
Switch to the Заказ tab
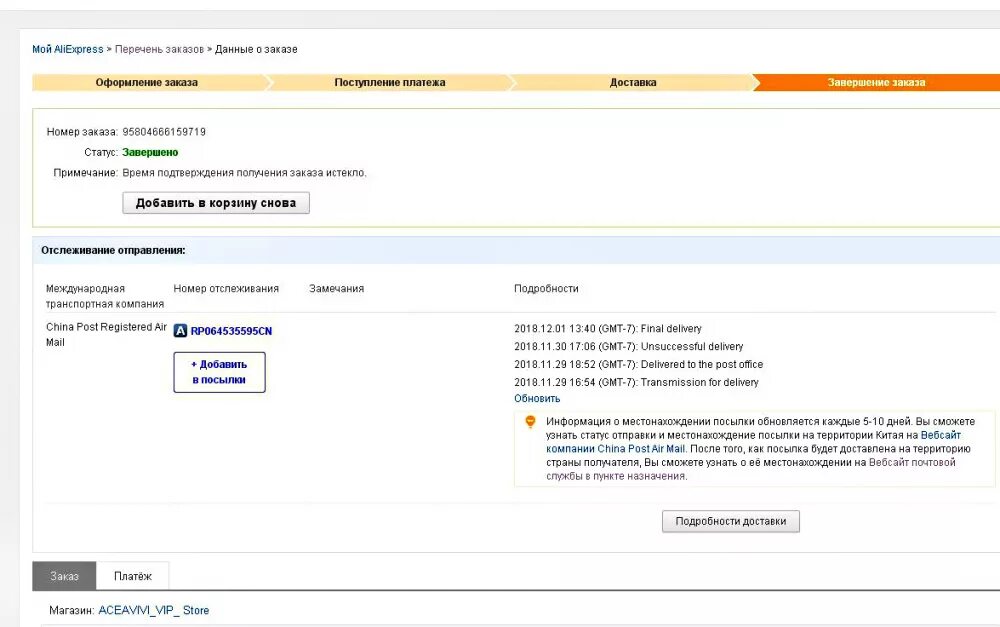pyautogui.click(x=64, y=576)
